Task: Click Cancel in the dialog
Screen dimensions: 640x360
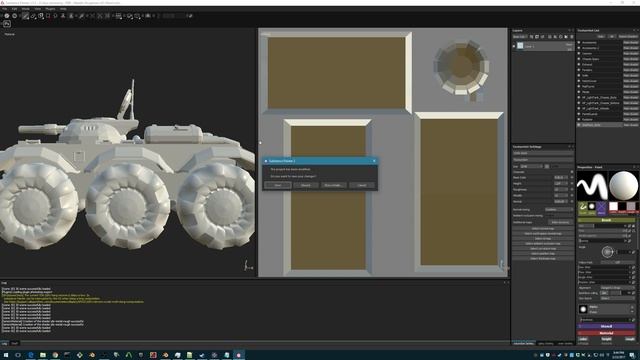Action: pyautogui.click(x=362, y=185)
